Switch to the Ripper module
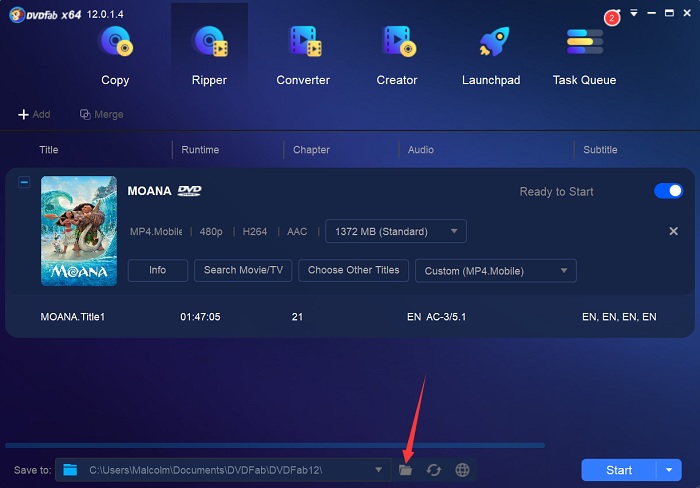Viewport: 700px width, 488px height. click(x=209, y=54)
